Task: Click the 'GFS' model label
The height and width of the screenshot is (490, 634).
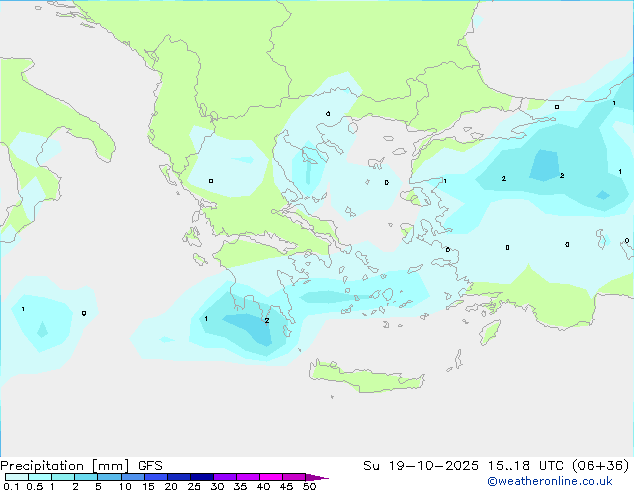Action: [x=150, y=466]
